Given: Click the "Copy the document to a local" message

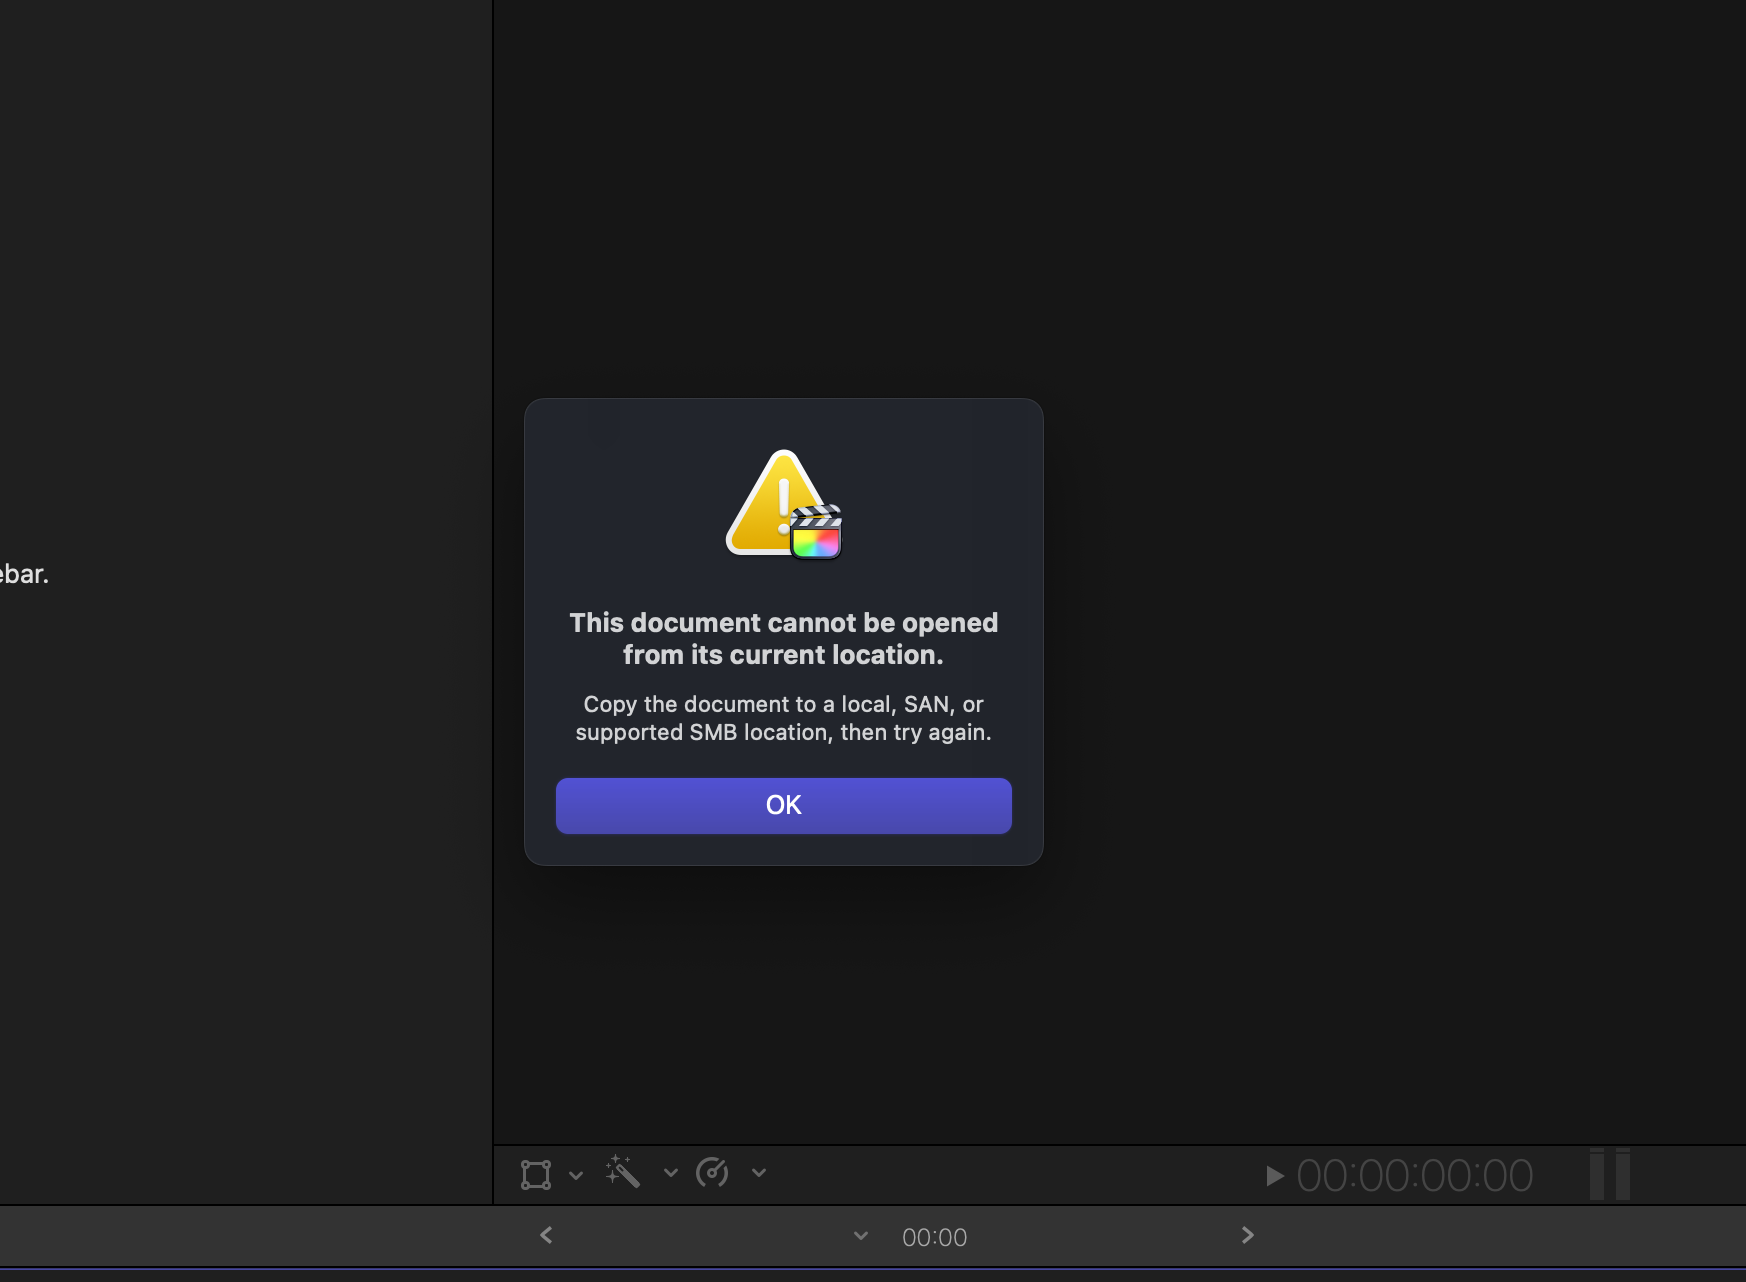Looking at the screenshot, I should pos(784,719).
